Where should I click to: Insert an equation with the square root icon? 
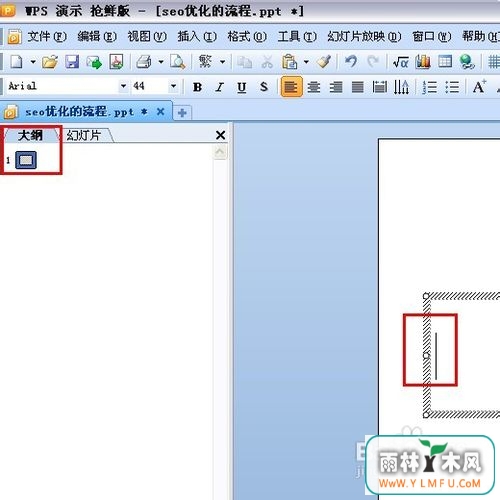click(x=400, y=62)
